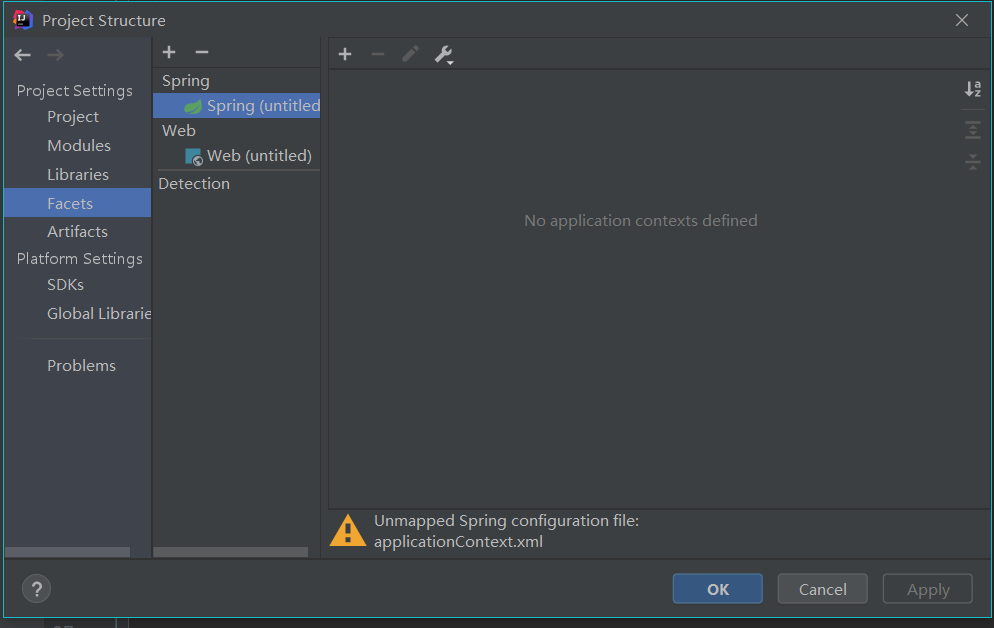Click the 'No application contexts defined' text

pos(641,221)
